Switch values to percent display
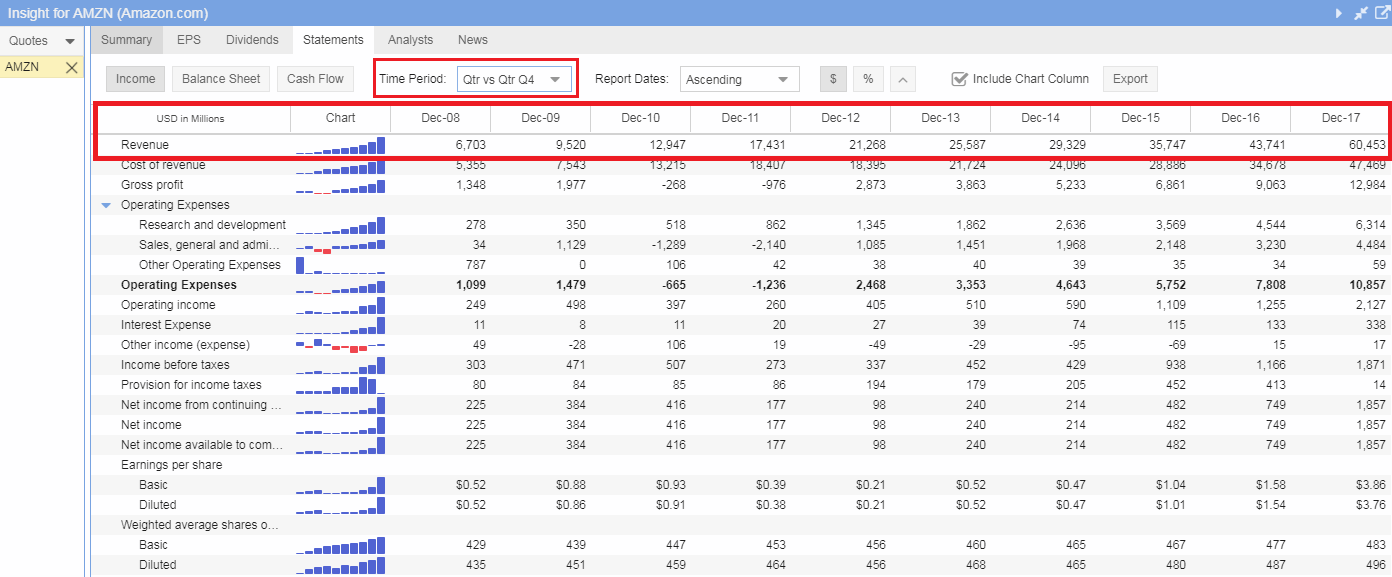This screenshot has width=1392, height=577. (867, 79)
